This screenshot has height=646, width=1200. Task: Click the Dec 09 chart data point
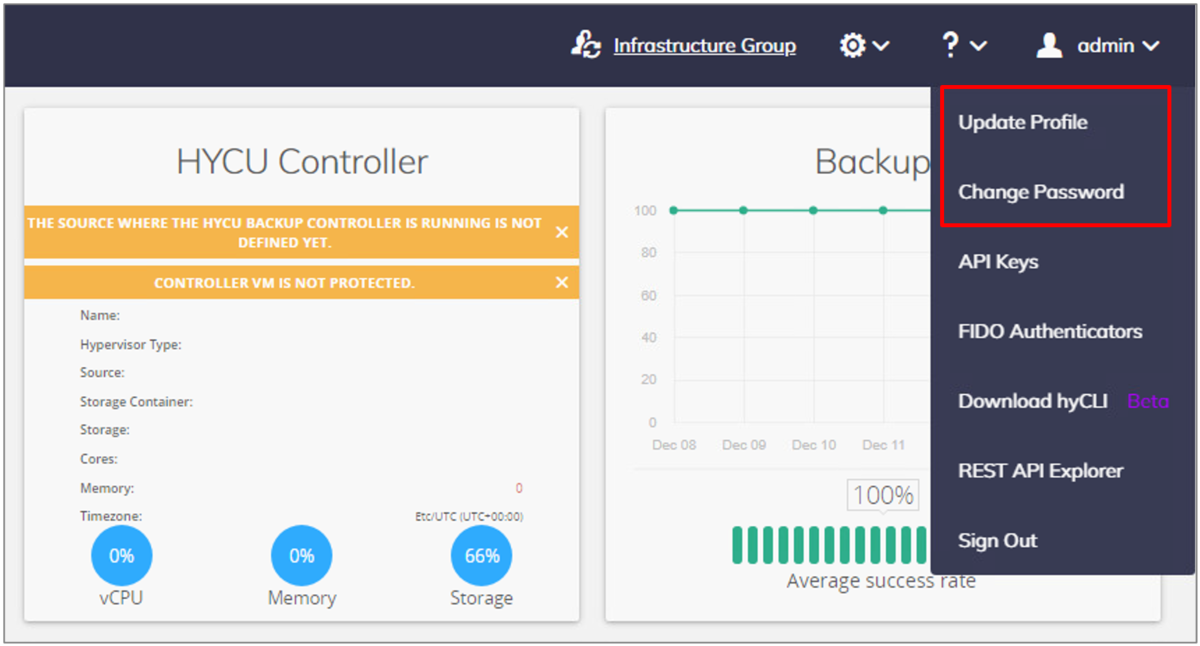tap(744, 210)
